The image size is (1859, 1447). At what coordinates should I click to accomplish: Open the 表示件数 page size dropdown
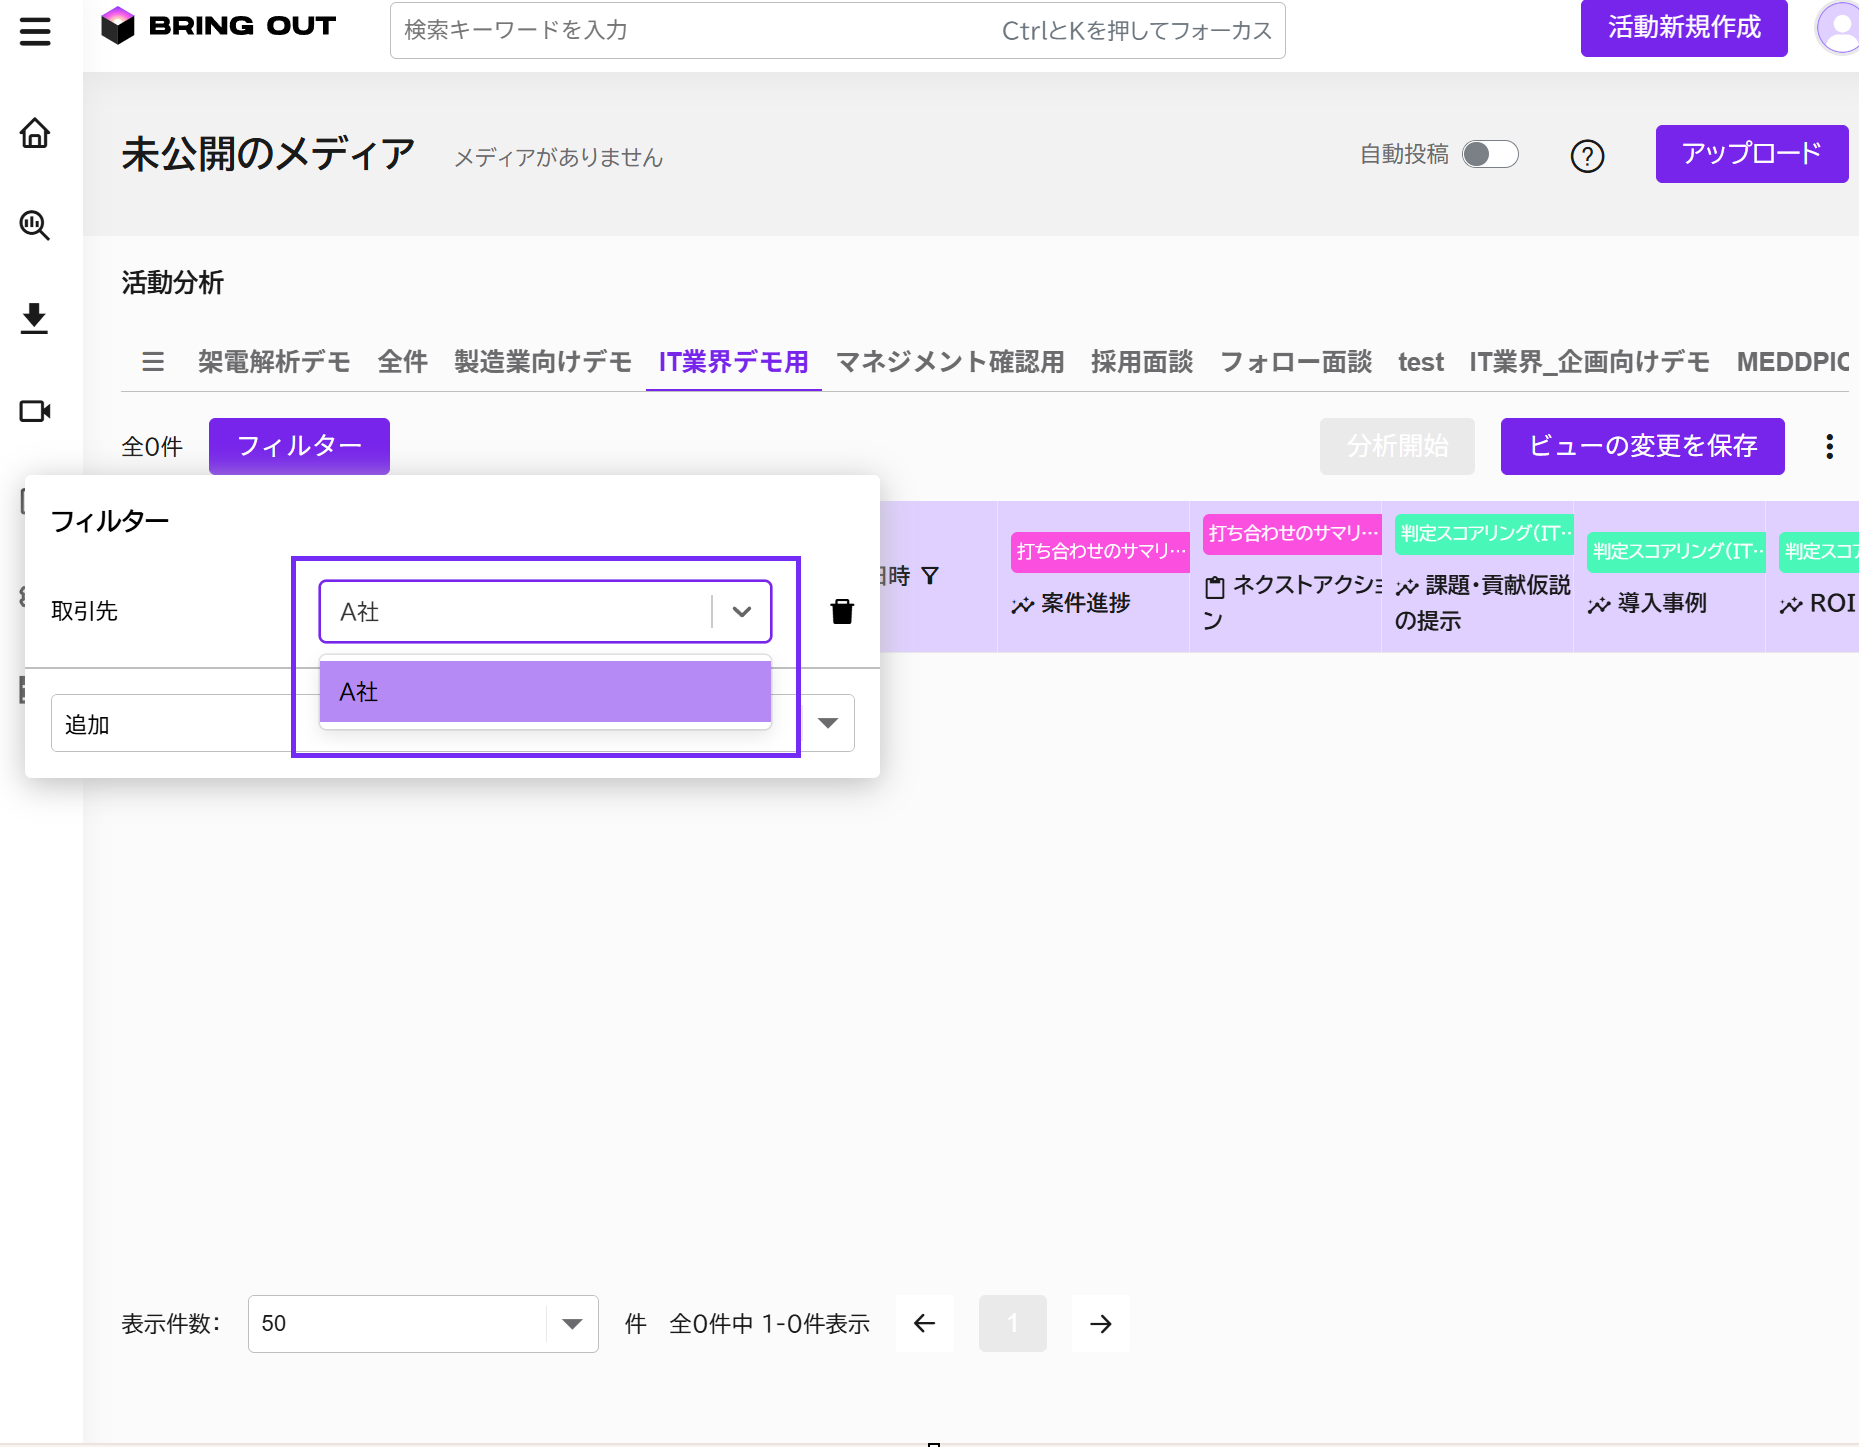coord(571,1324)
